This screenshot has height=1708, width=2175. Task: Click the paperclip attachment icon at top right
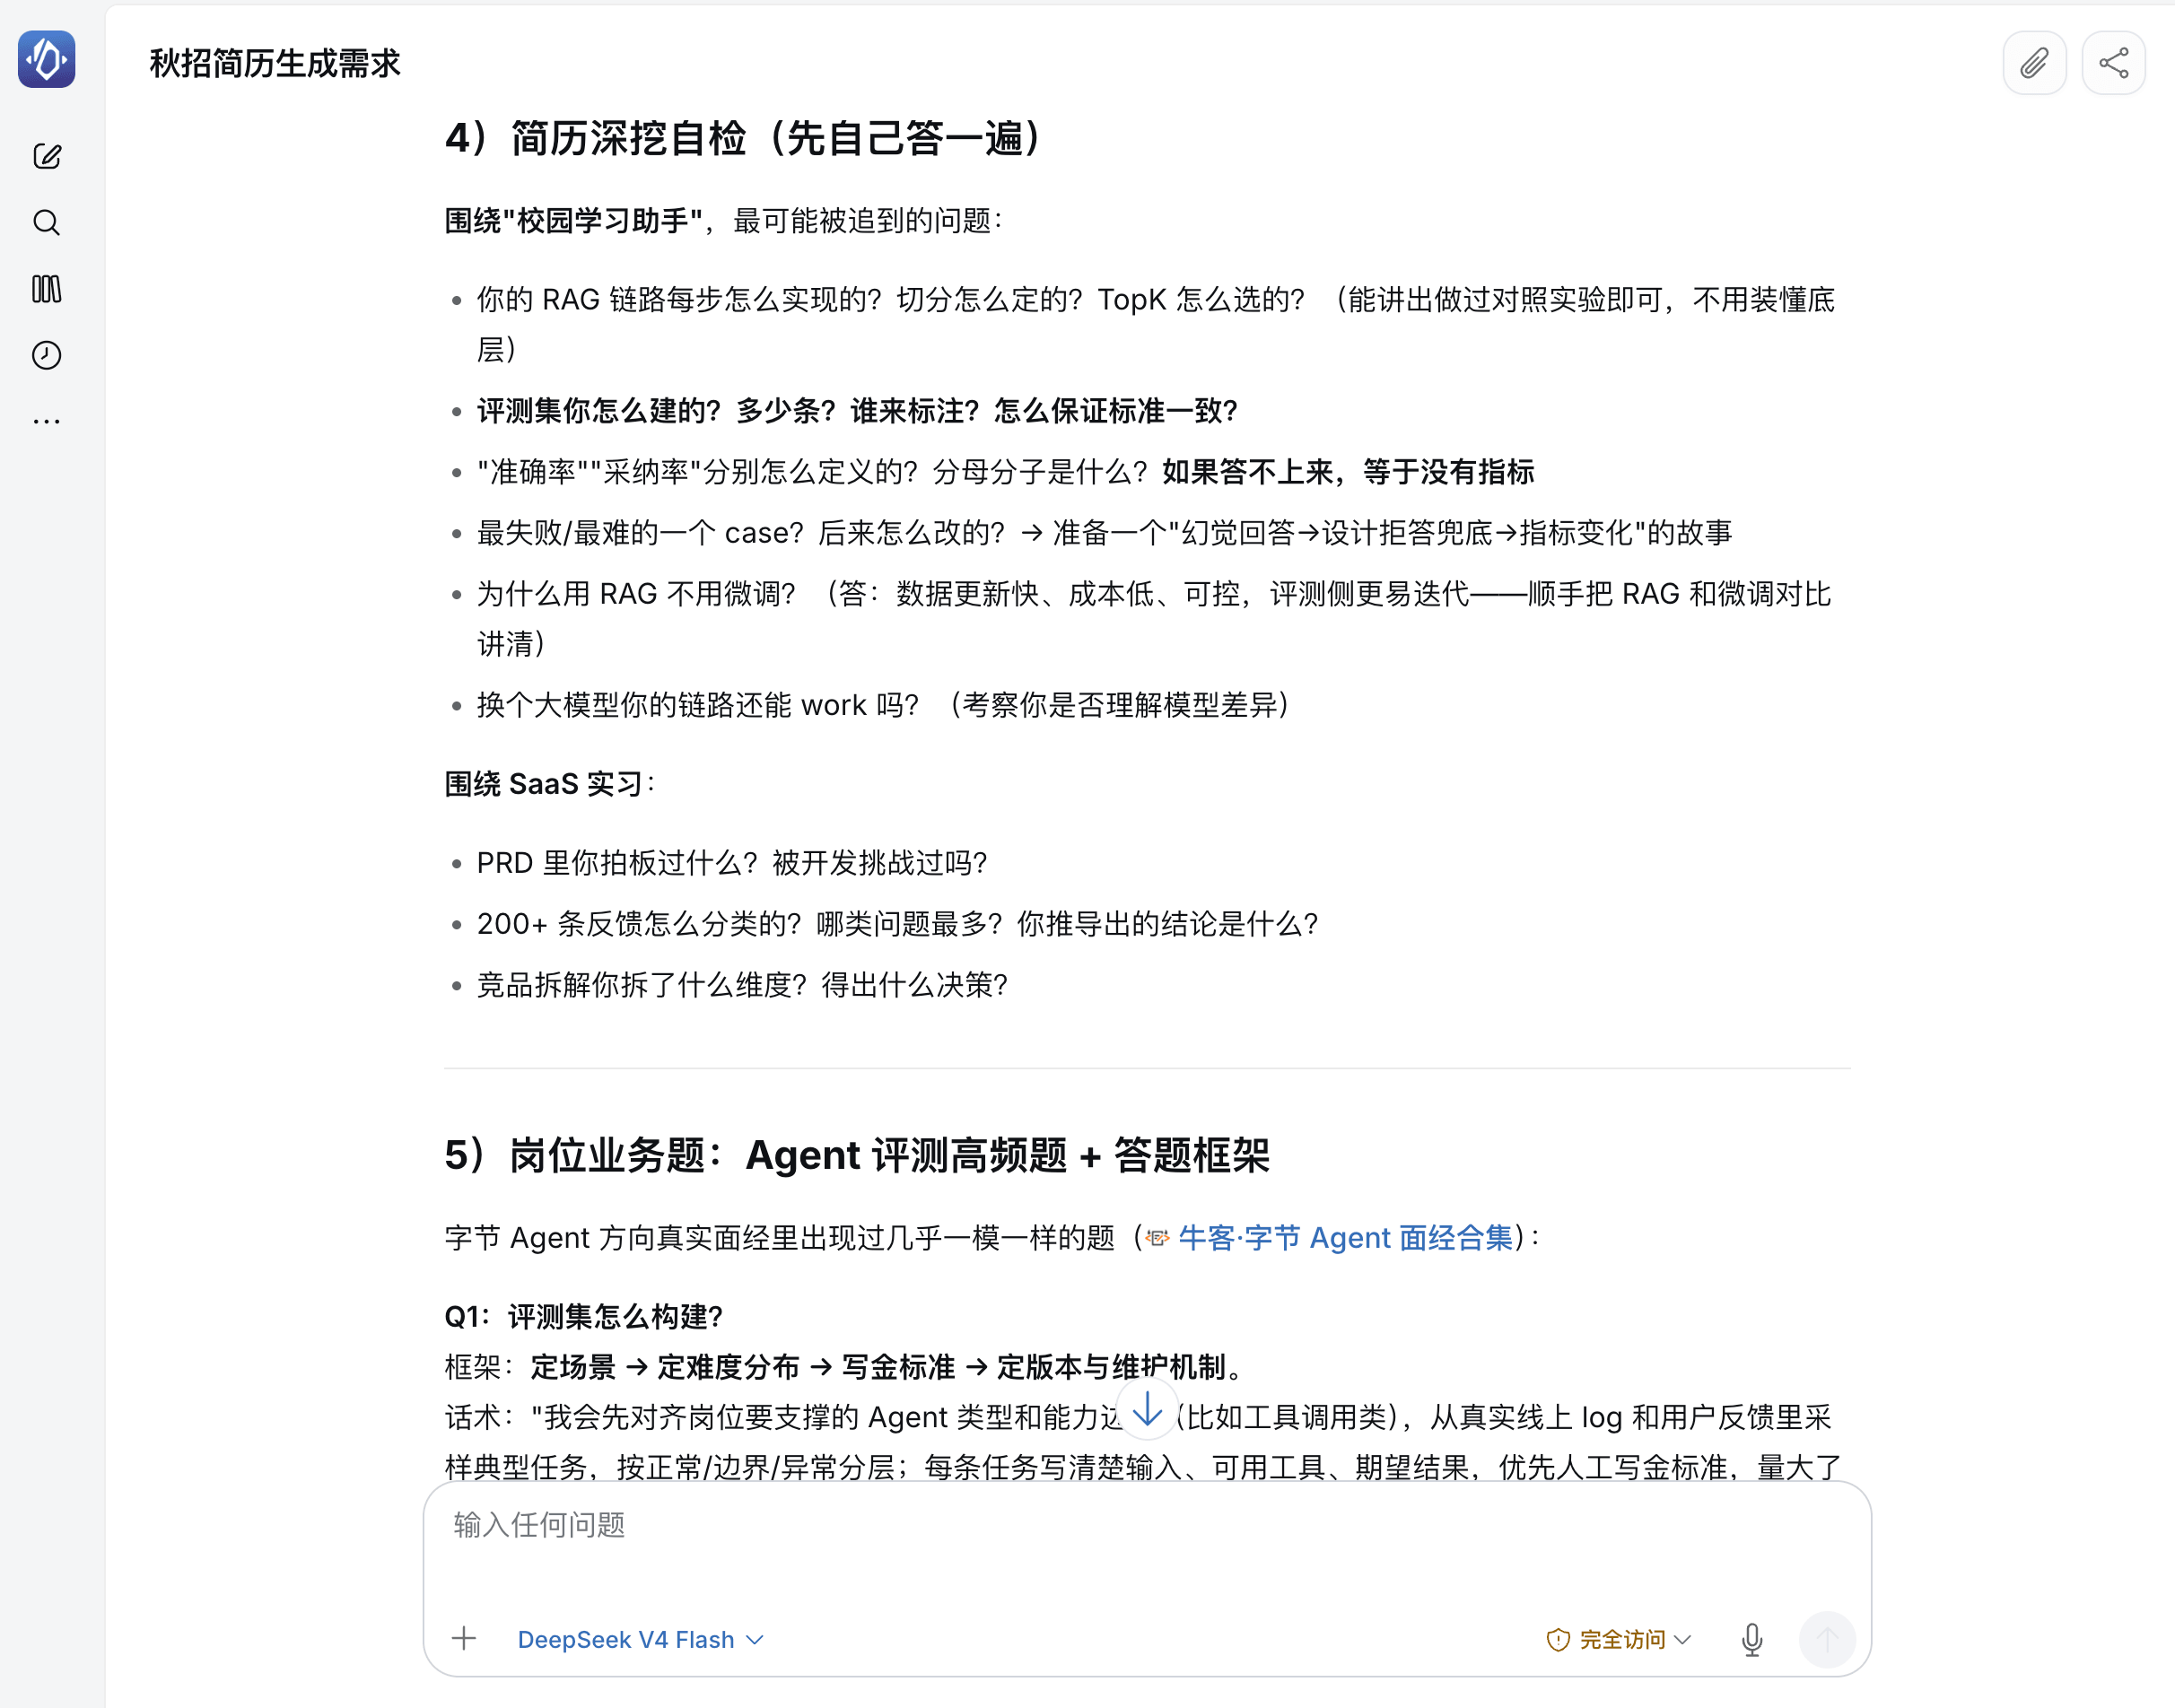[x=2034, y=63]
